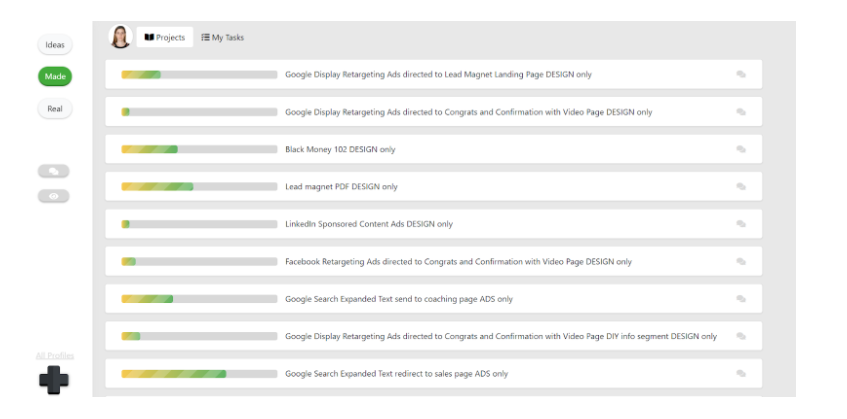Viewport: 847px width, 419px height.
Task: Open comments for Lead Magnet Landing Page project
Action: pyautogui.click(x=741, y=75)
